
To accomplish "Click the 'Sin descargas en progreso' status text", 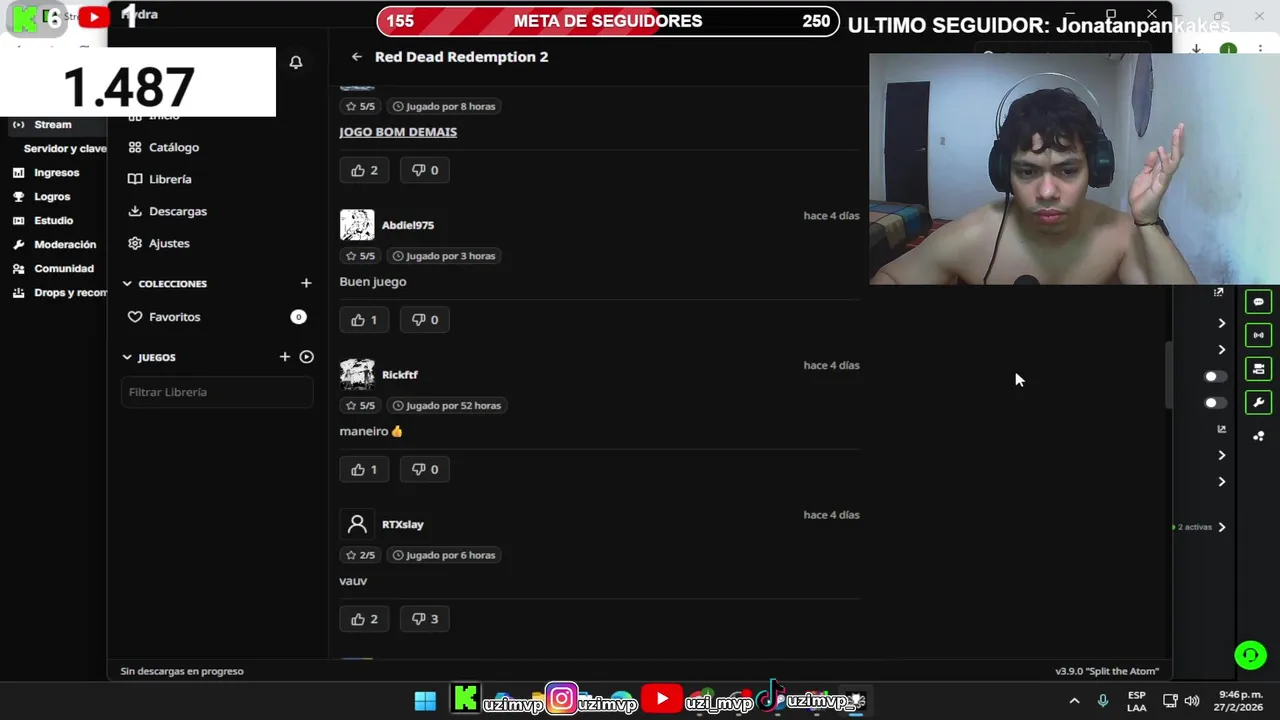I will [182, 671].
